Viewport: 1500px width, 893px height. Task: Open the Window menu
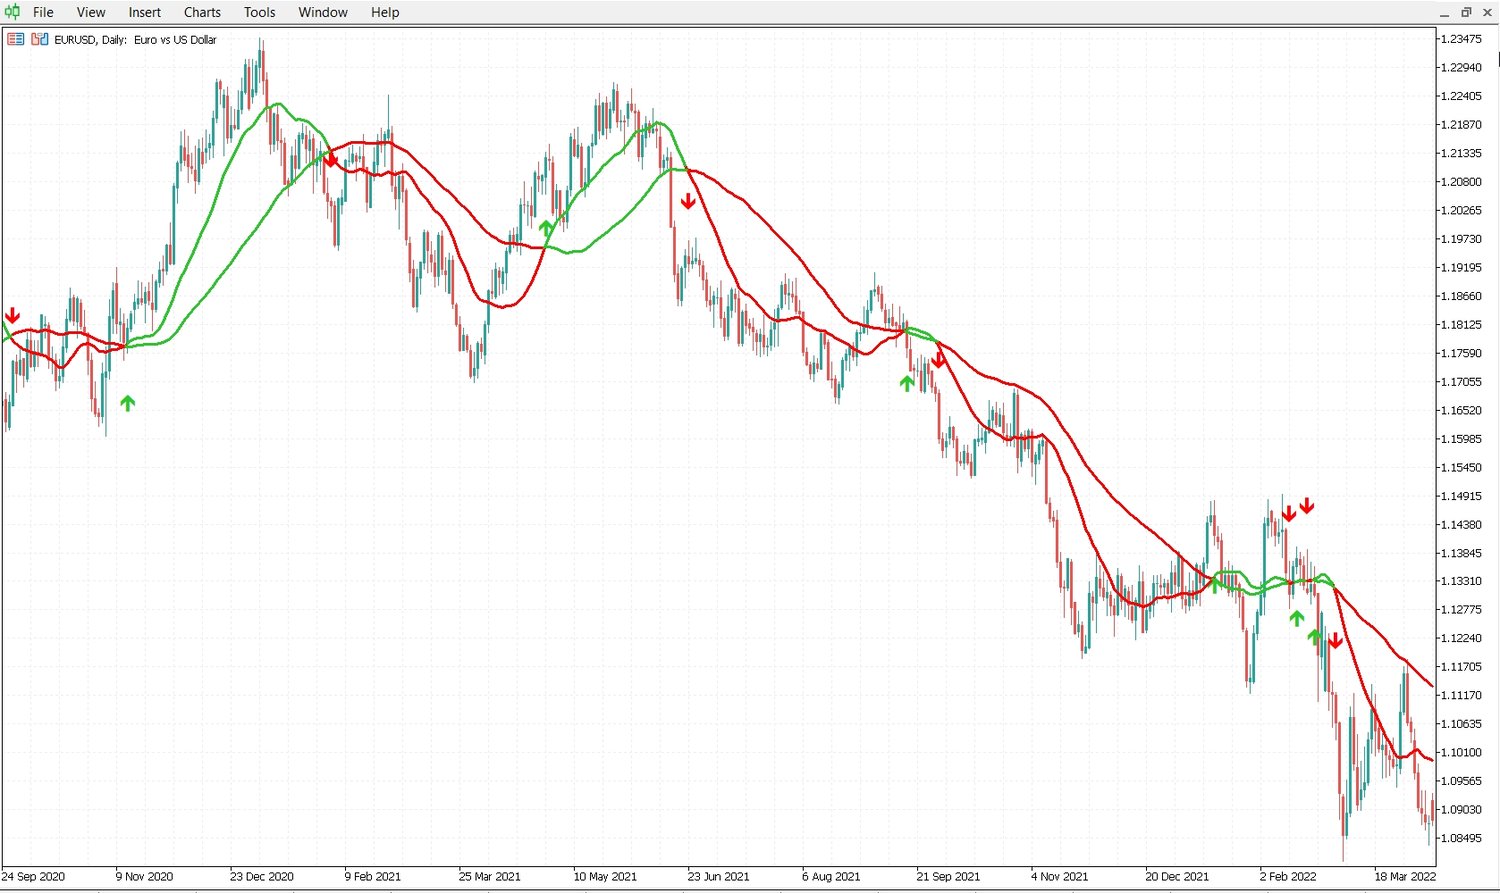click(323, 12)
